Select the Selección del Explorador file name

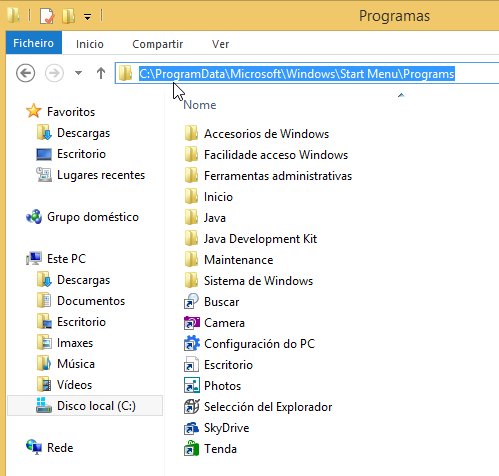click(x=268, y=407)
